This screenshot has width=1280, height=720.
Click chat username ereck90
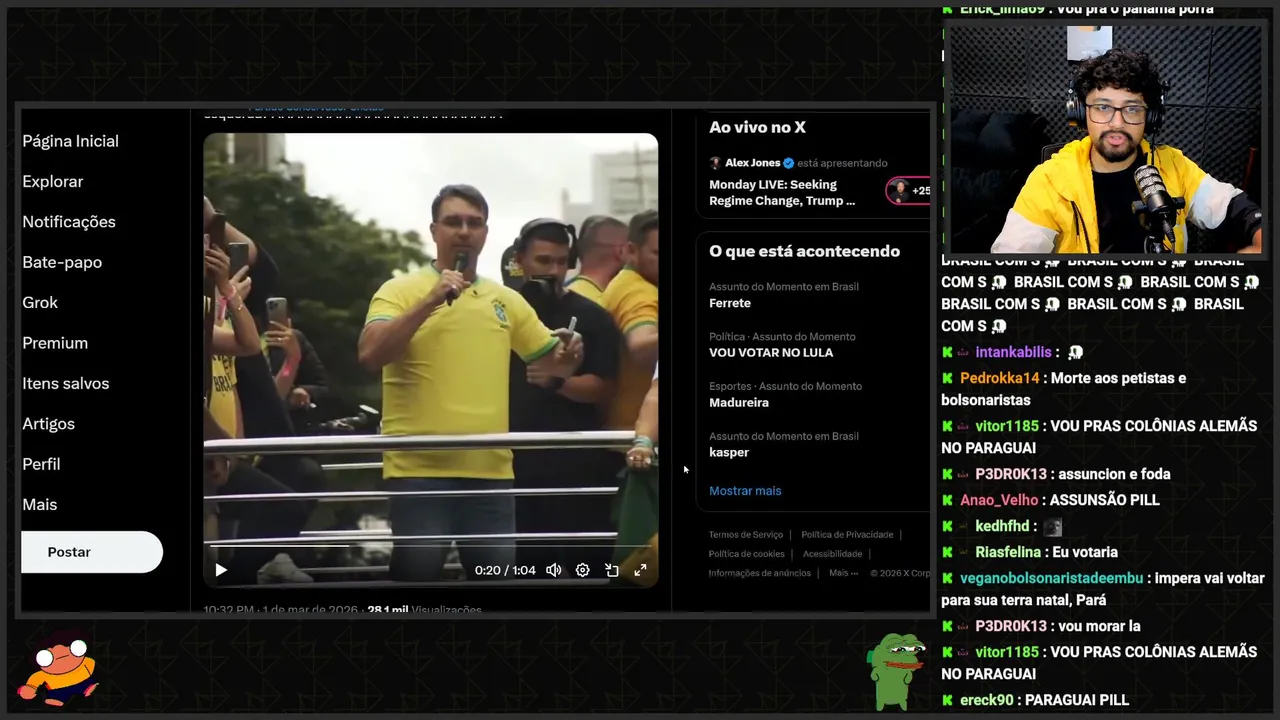point(987,700)
